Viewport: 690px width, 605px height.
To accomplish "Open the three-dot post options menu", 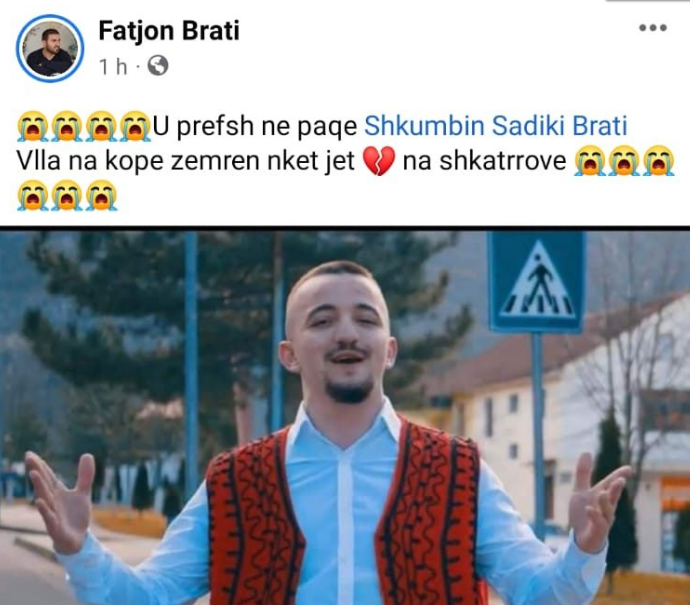I will click(653, 28).
